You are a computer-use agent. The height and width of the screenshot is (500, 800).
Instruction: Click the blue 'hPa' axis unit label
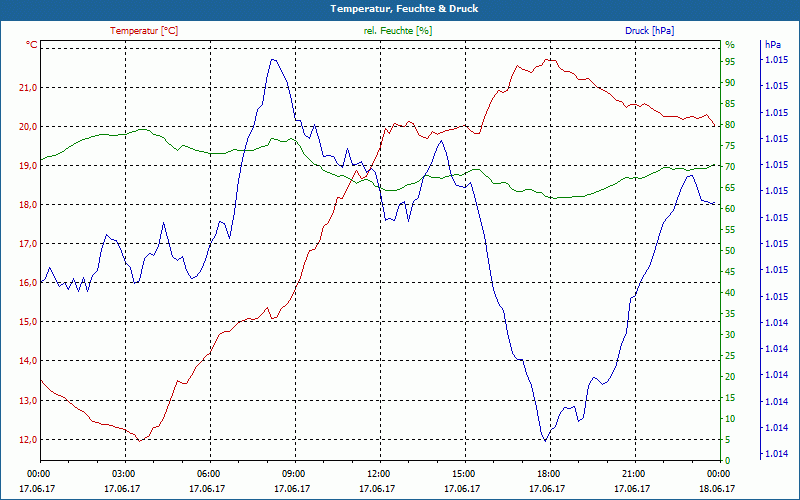[x=772, y=45]
